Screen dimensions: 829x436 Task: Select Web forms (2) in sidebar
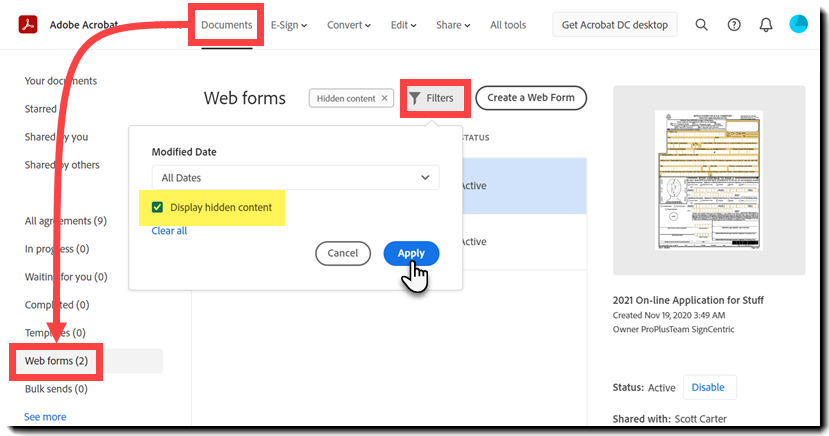(x=56, y=361)
